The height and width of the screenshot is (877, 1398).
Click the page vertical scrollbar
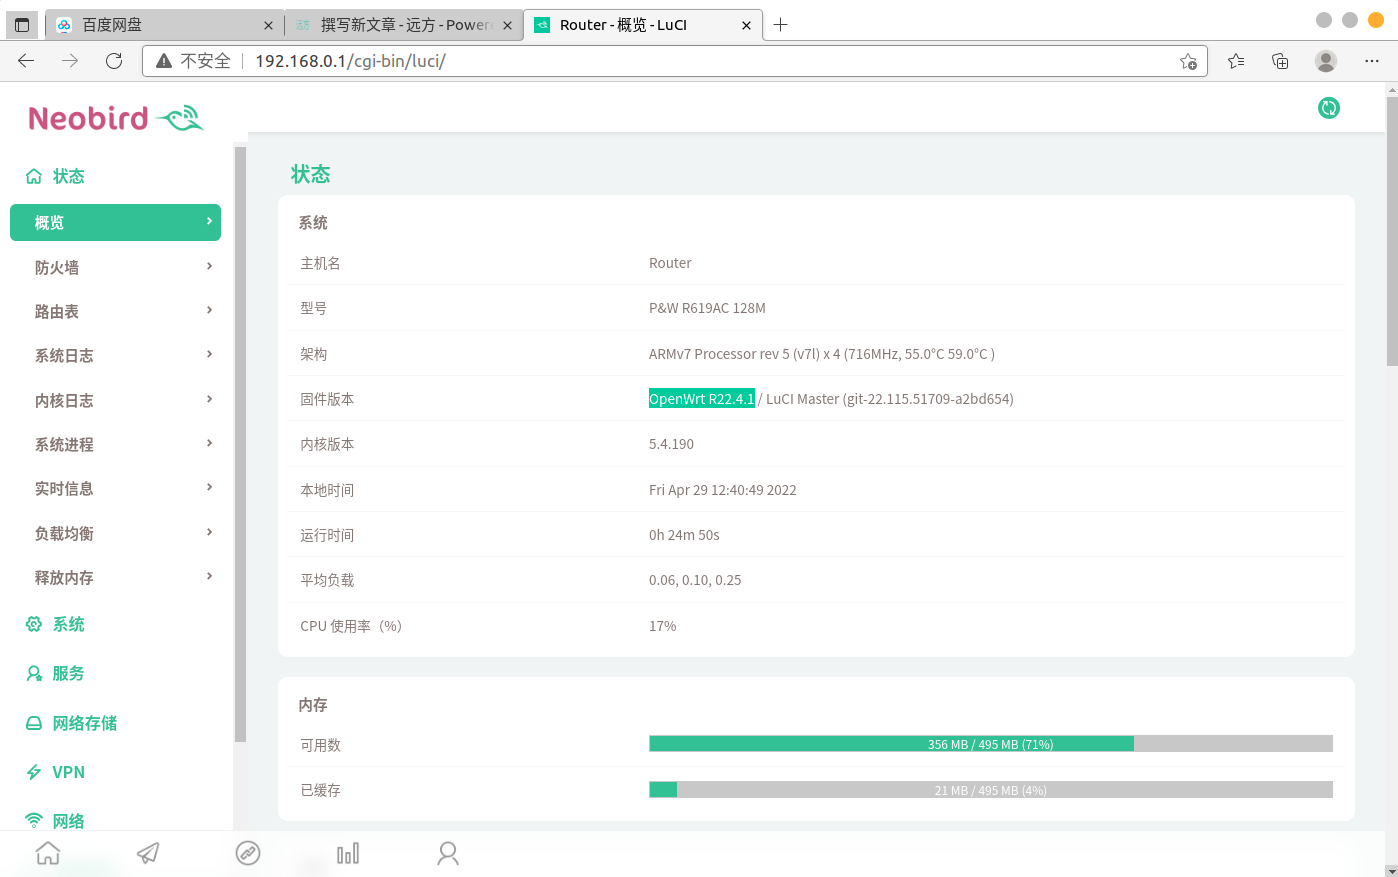click(x=1392, y=231)
